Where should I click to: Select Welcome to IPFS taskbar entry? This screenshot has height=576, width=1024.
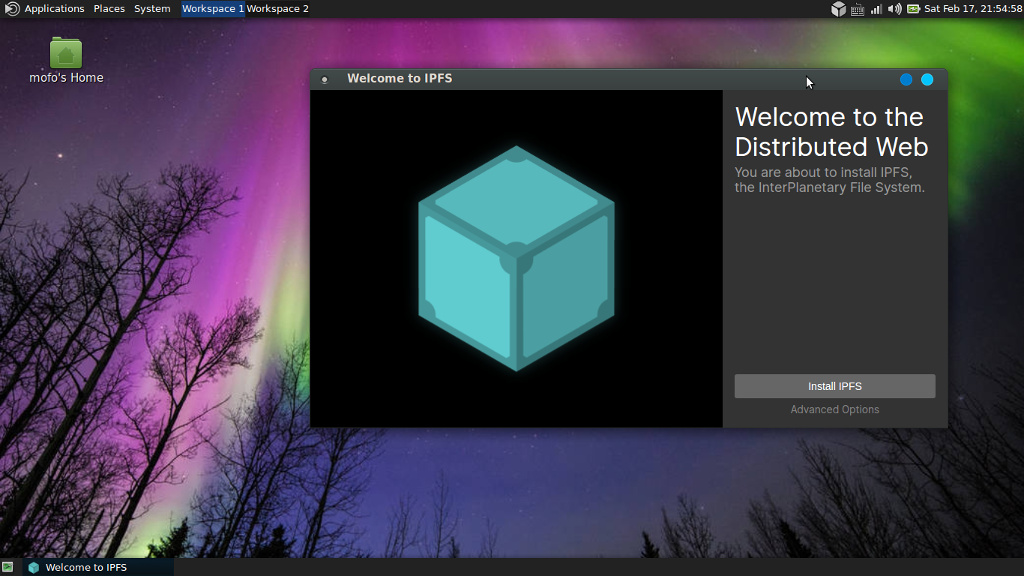pyautogui.click(x=86, y=567)
